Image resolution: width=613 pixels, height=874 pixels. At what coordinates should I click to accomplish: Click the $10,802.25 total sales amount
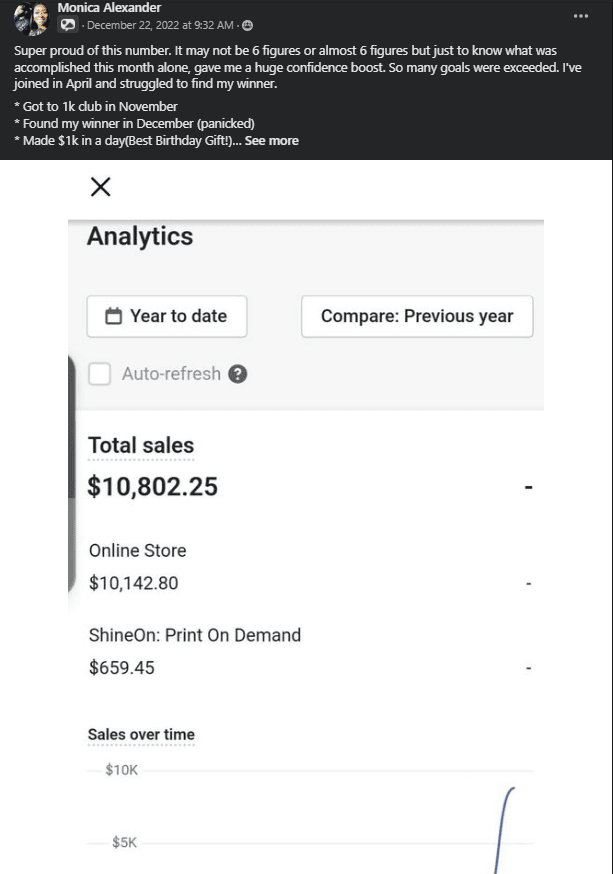click(x=152, y=487)
